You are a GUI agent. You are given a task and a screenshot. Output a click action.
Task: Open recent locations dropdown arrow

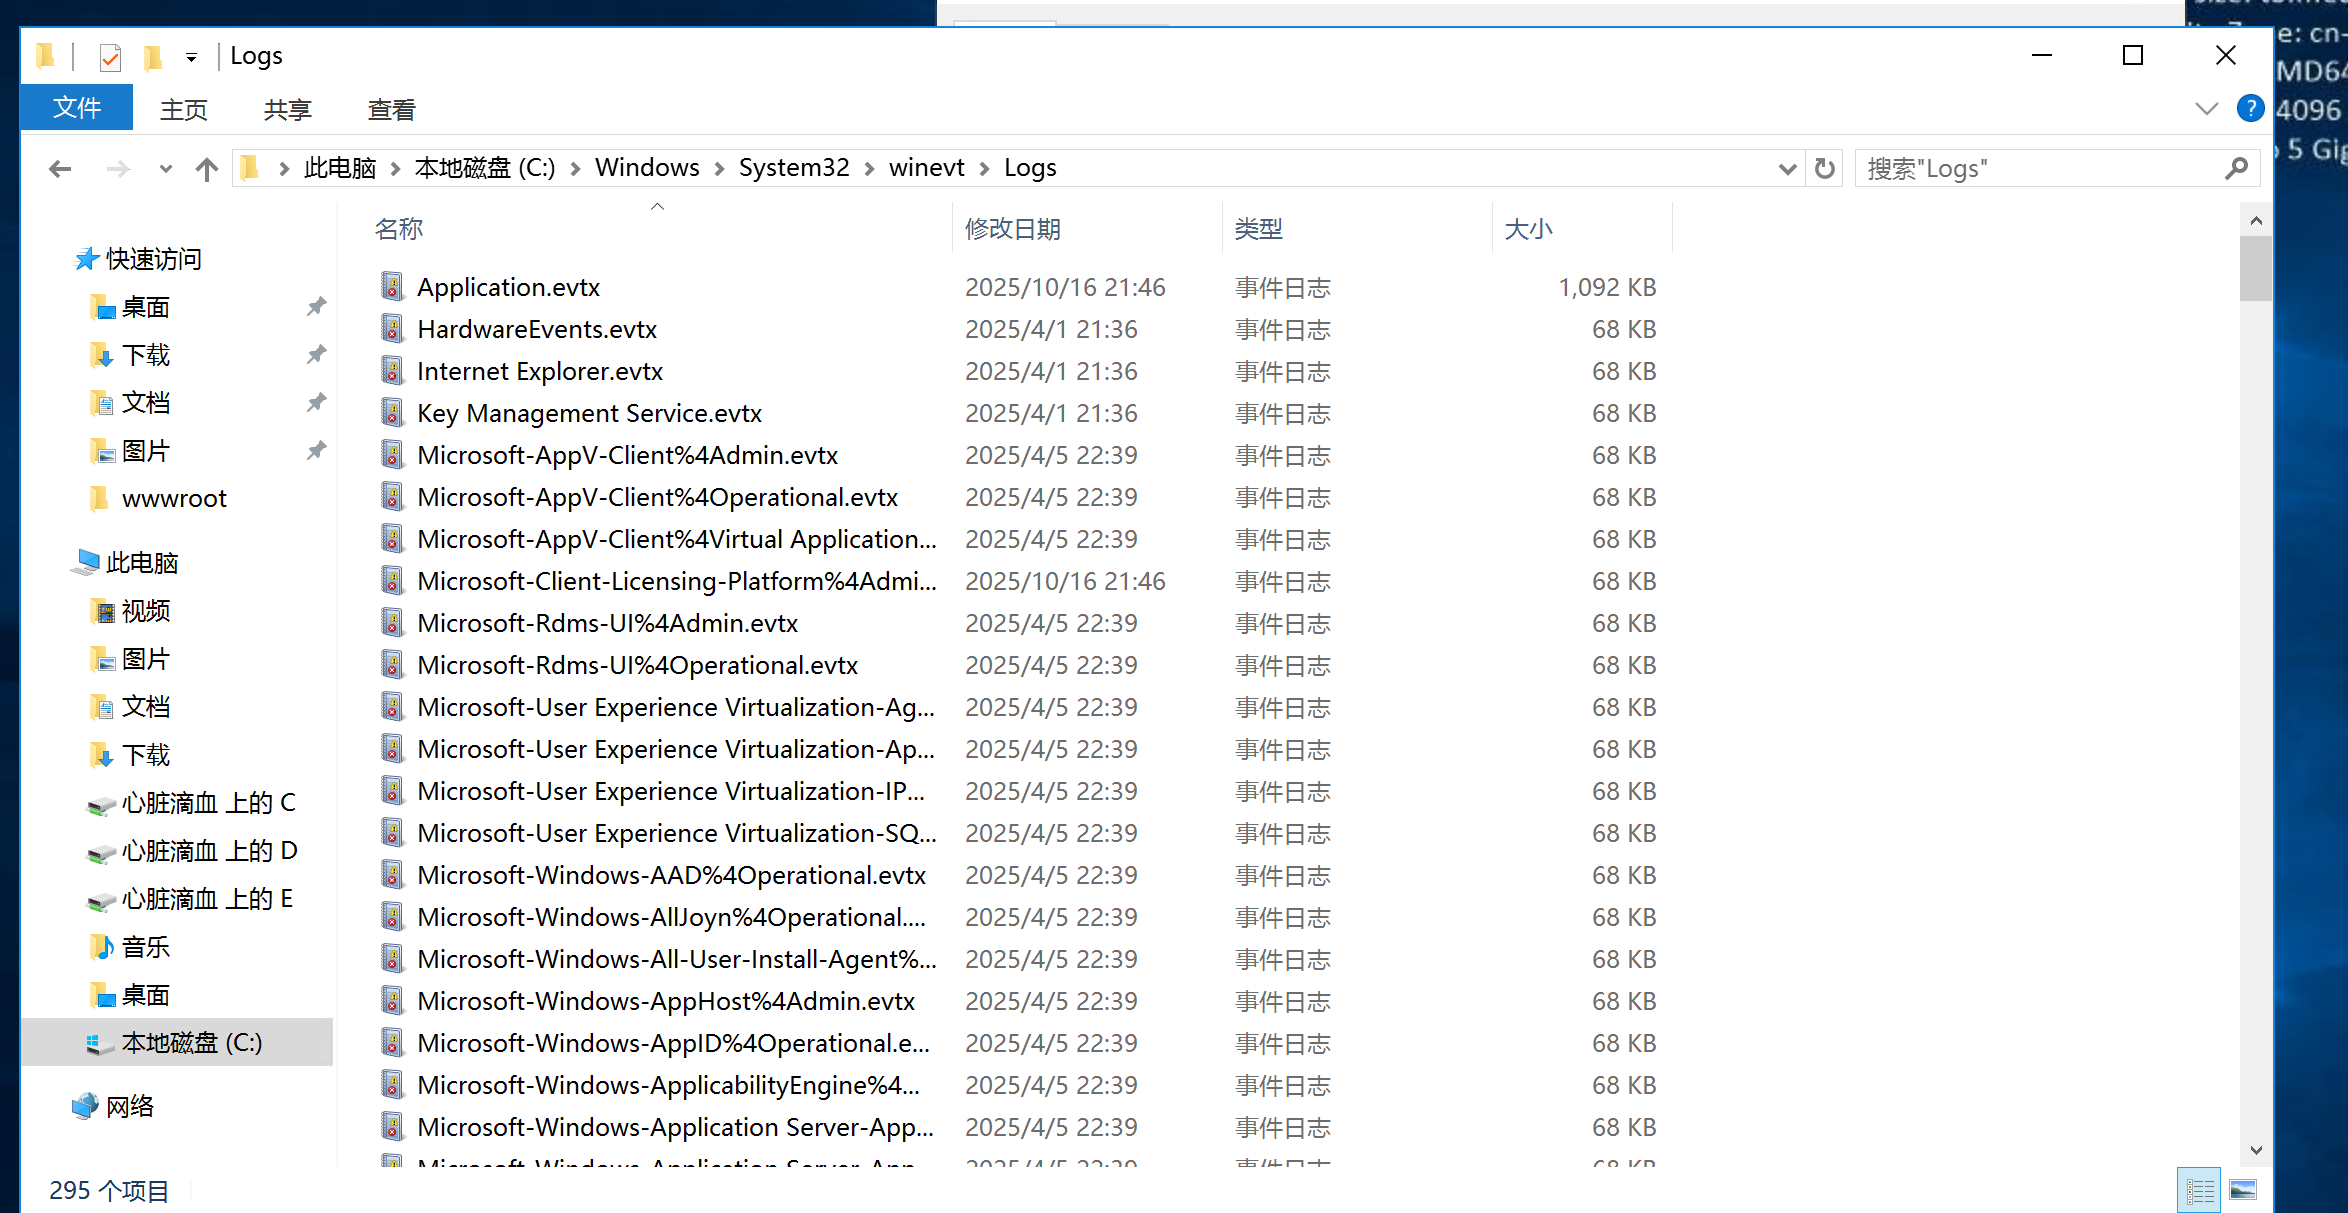click(x=165, y=169)
